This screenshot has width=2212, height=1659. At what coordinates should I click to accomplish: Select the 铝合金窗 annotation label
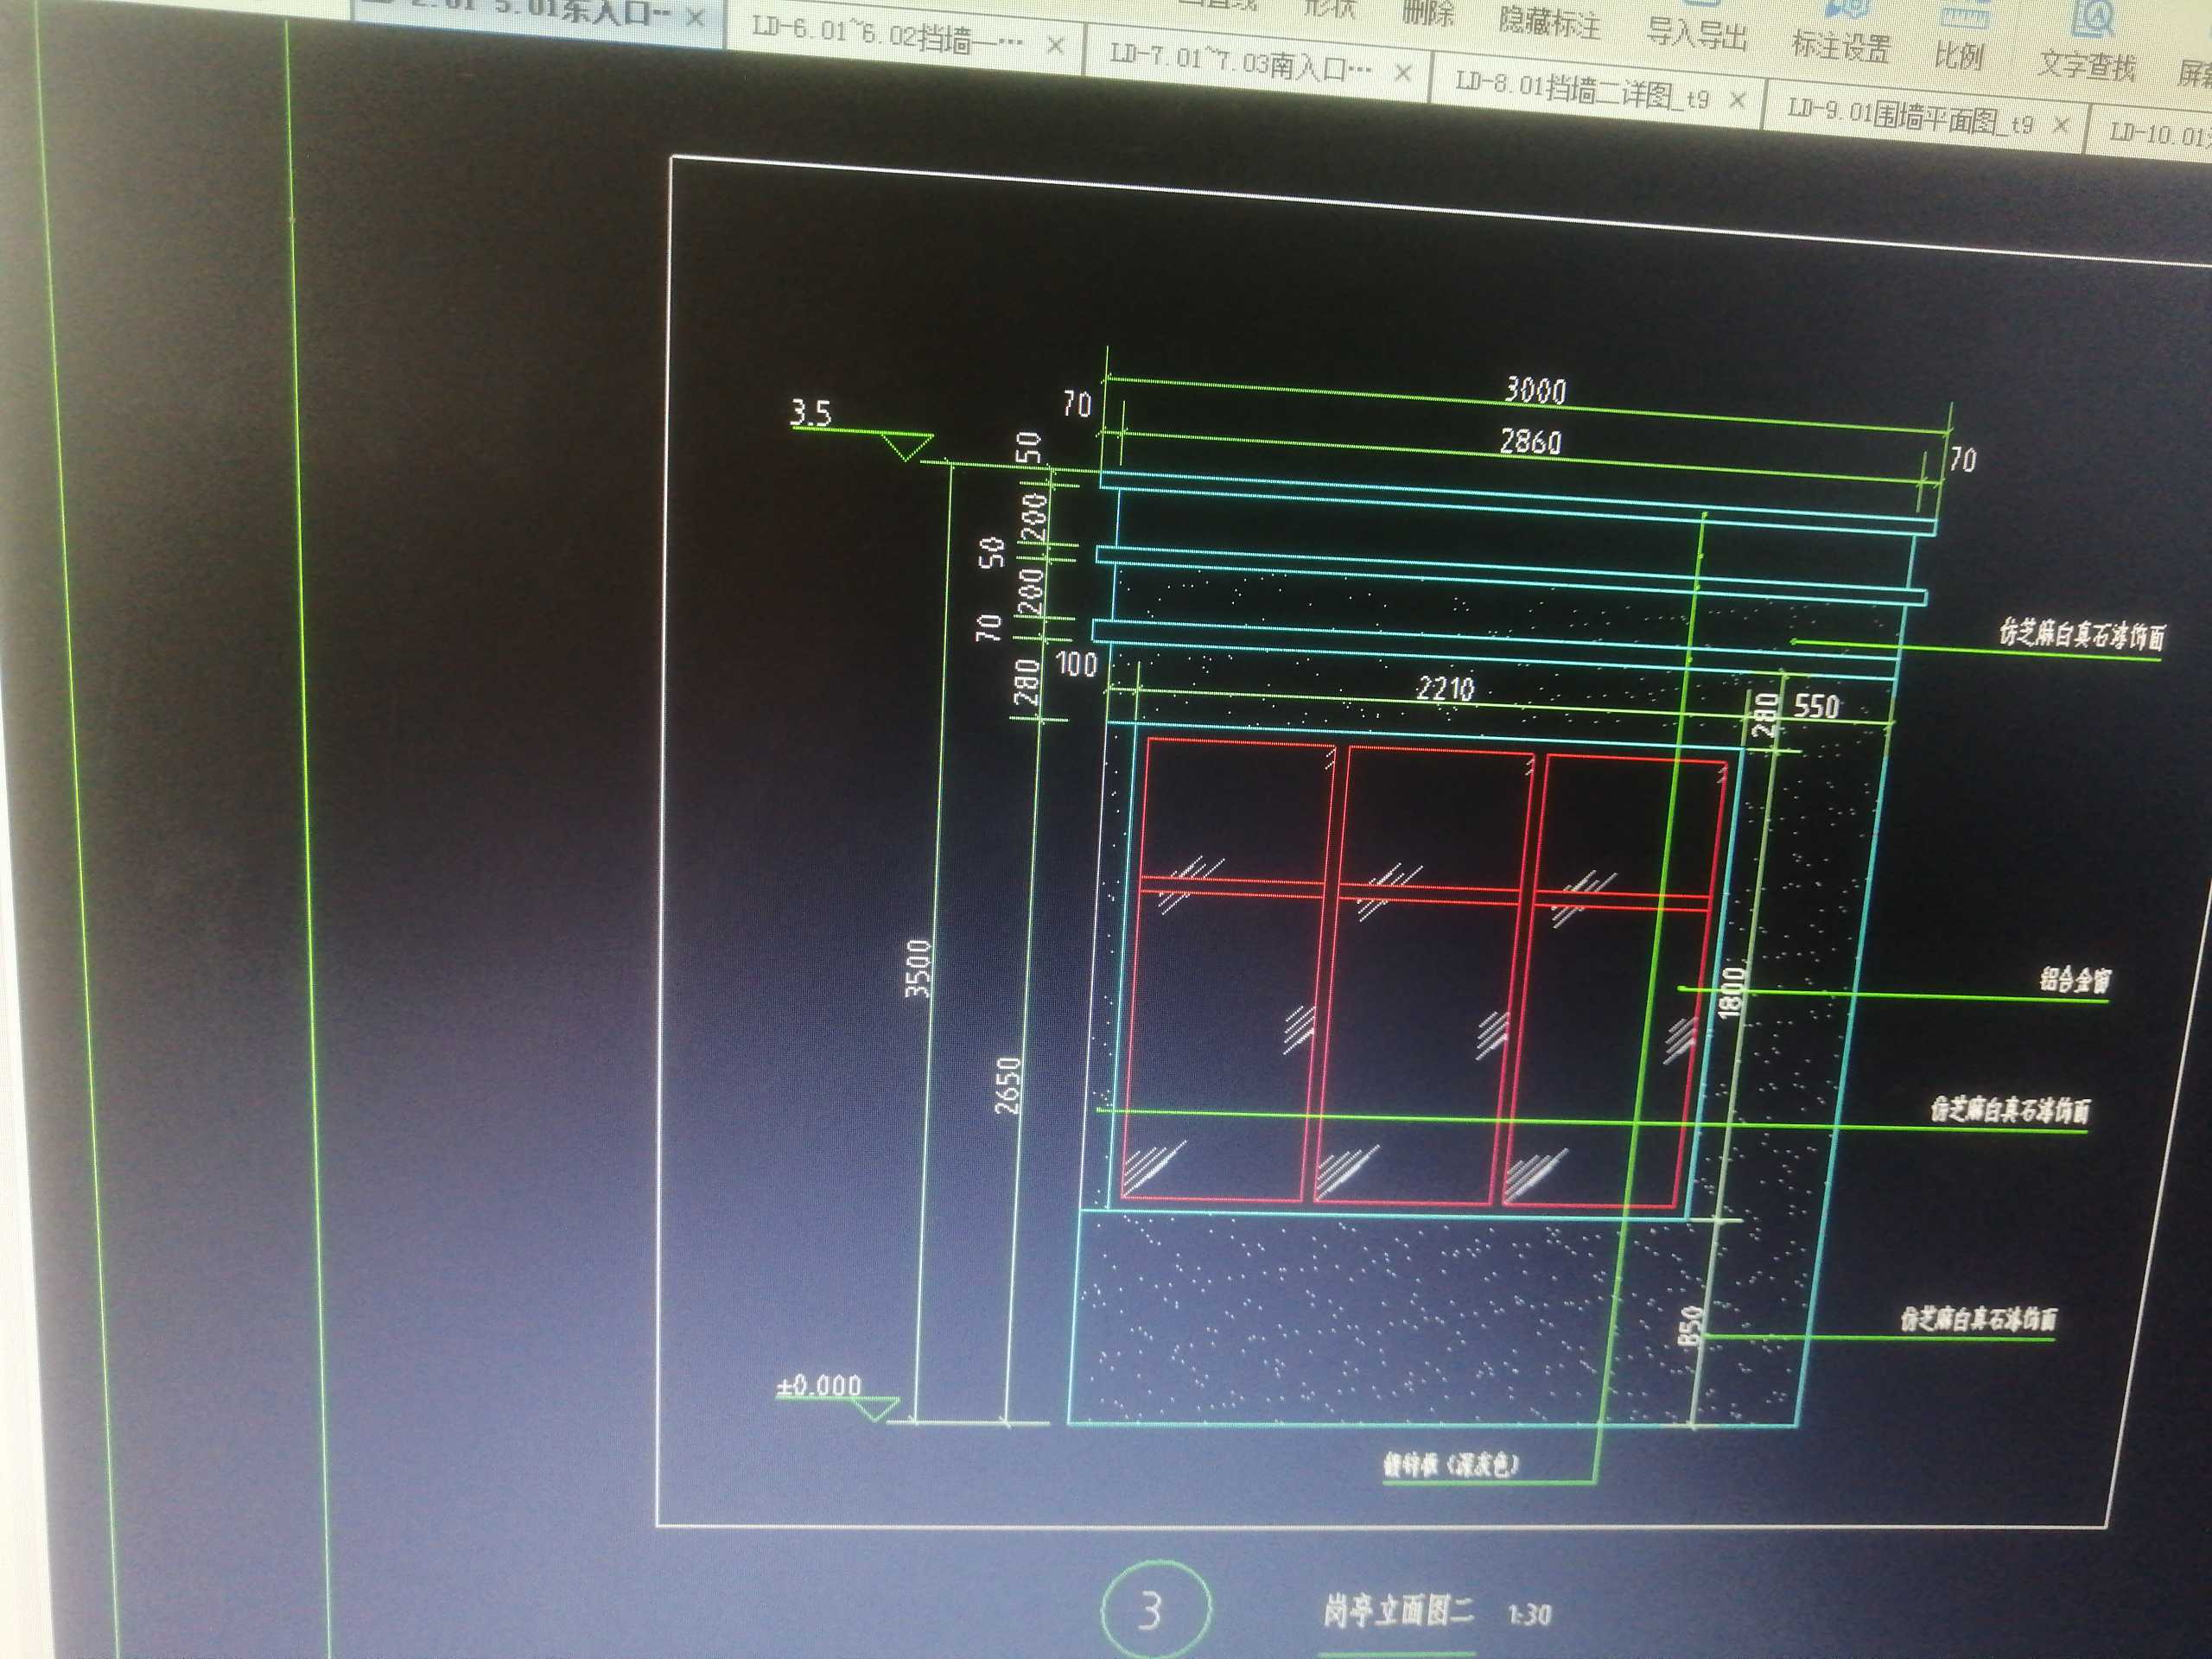pos(2076,979)
